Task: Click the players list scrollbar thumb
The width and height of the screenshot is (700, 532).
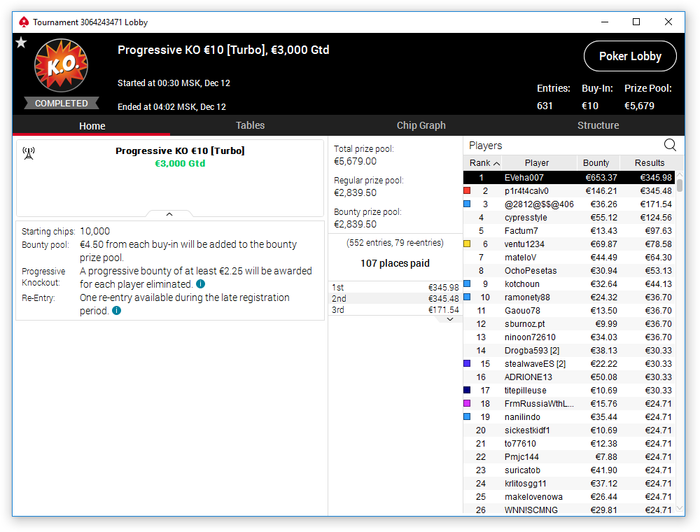Action: pos(679,185)
